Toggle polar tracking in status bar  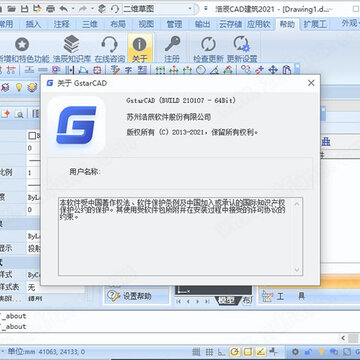pyautogui.click(x=235, y=351)
